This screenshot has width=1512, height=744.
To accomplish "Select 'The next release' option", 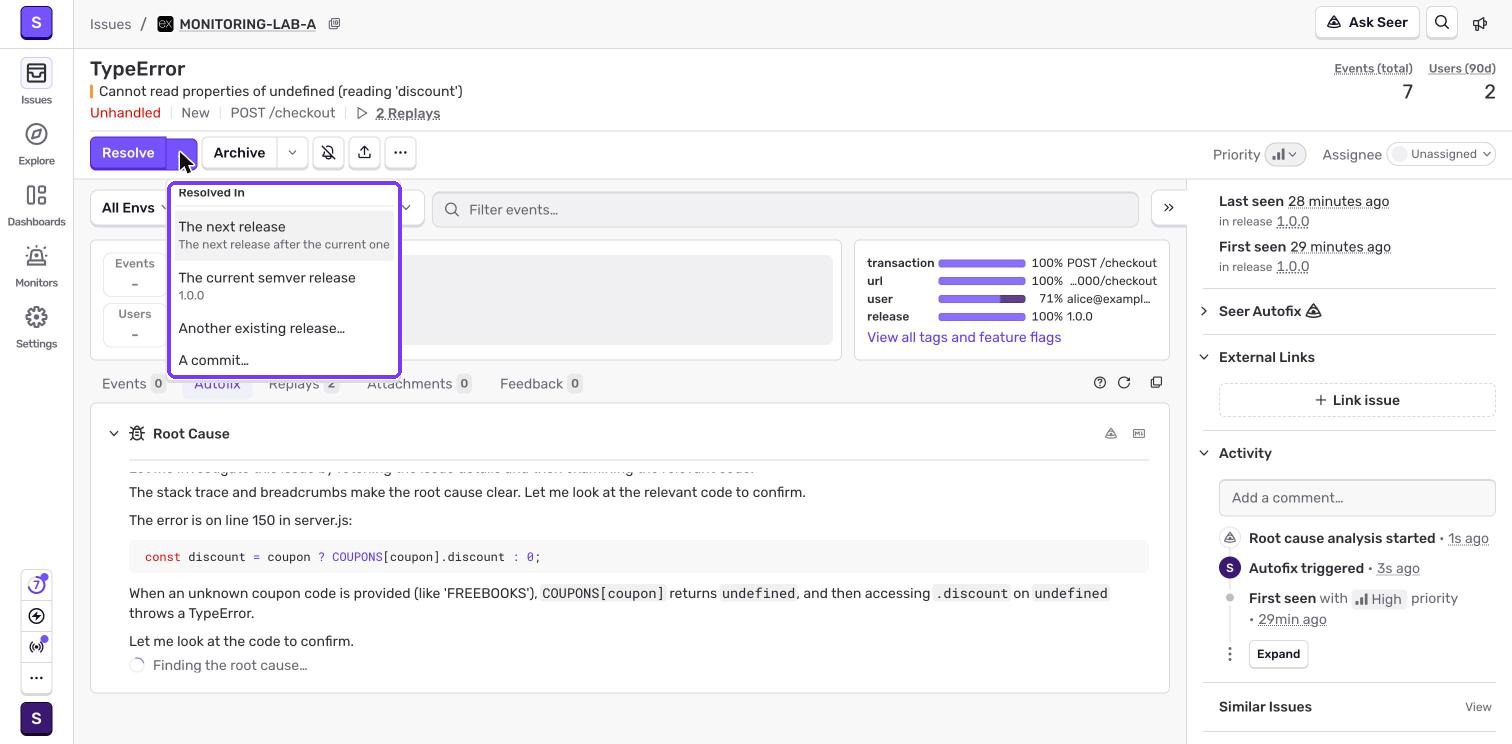I will (284, 235).
